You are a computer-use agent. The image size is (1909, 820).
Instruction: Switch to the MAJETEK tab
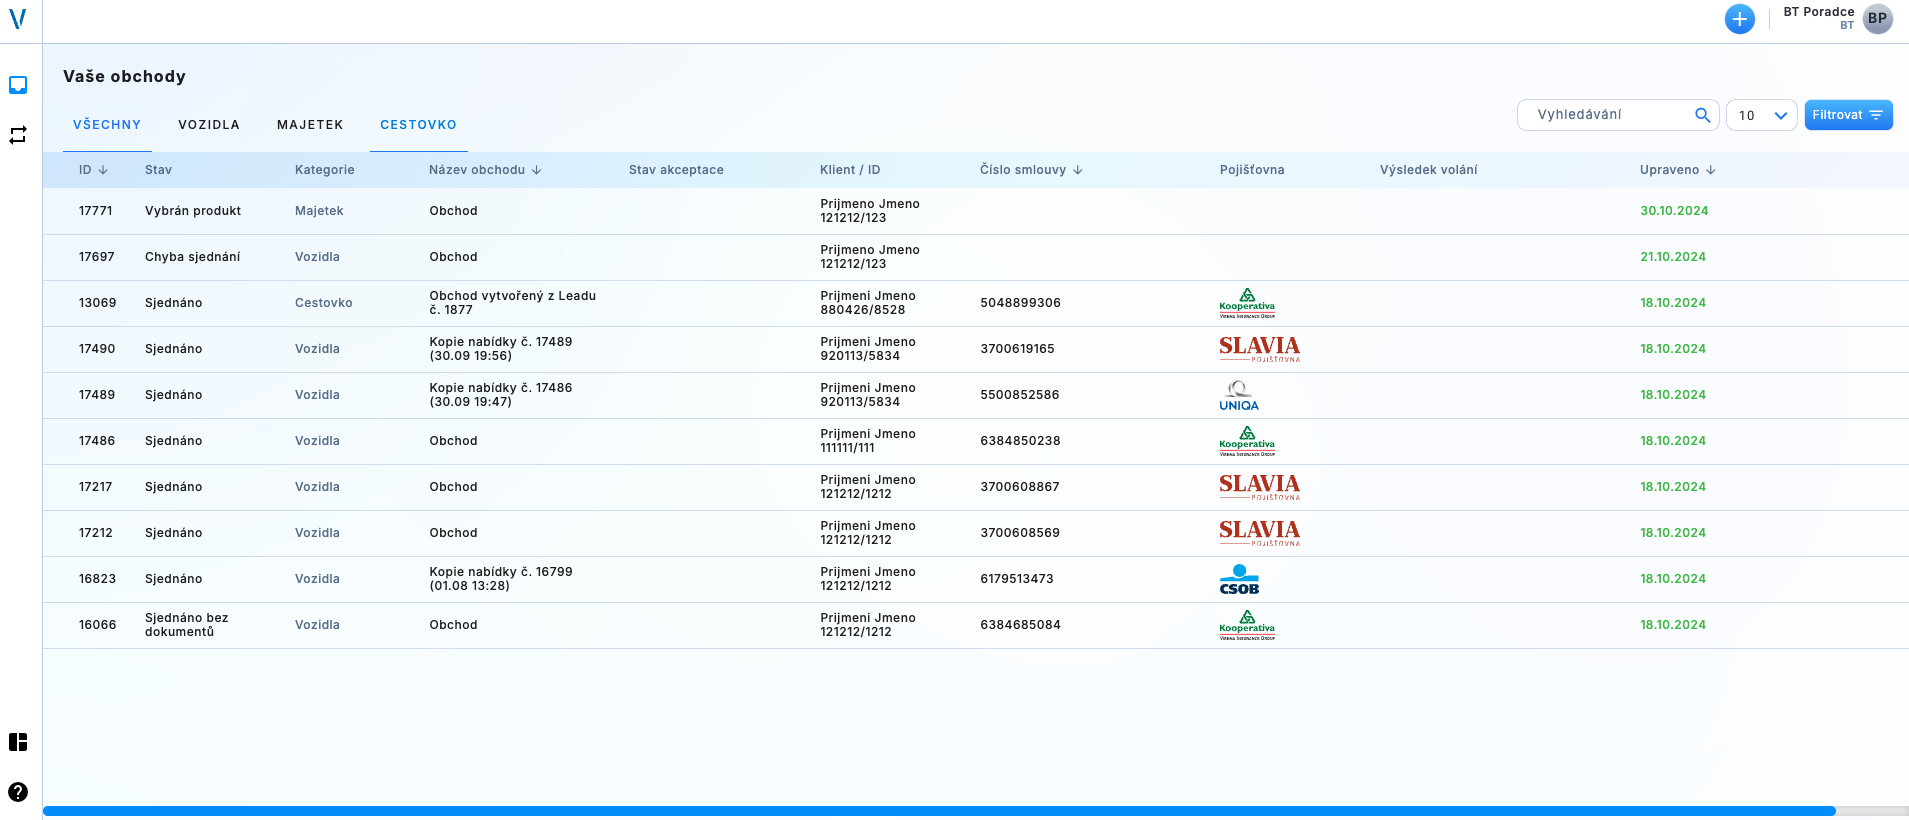[310, 125]
